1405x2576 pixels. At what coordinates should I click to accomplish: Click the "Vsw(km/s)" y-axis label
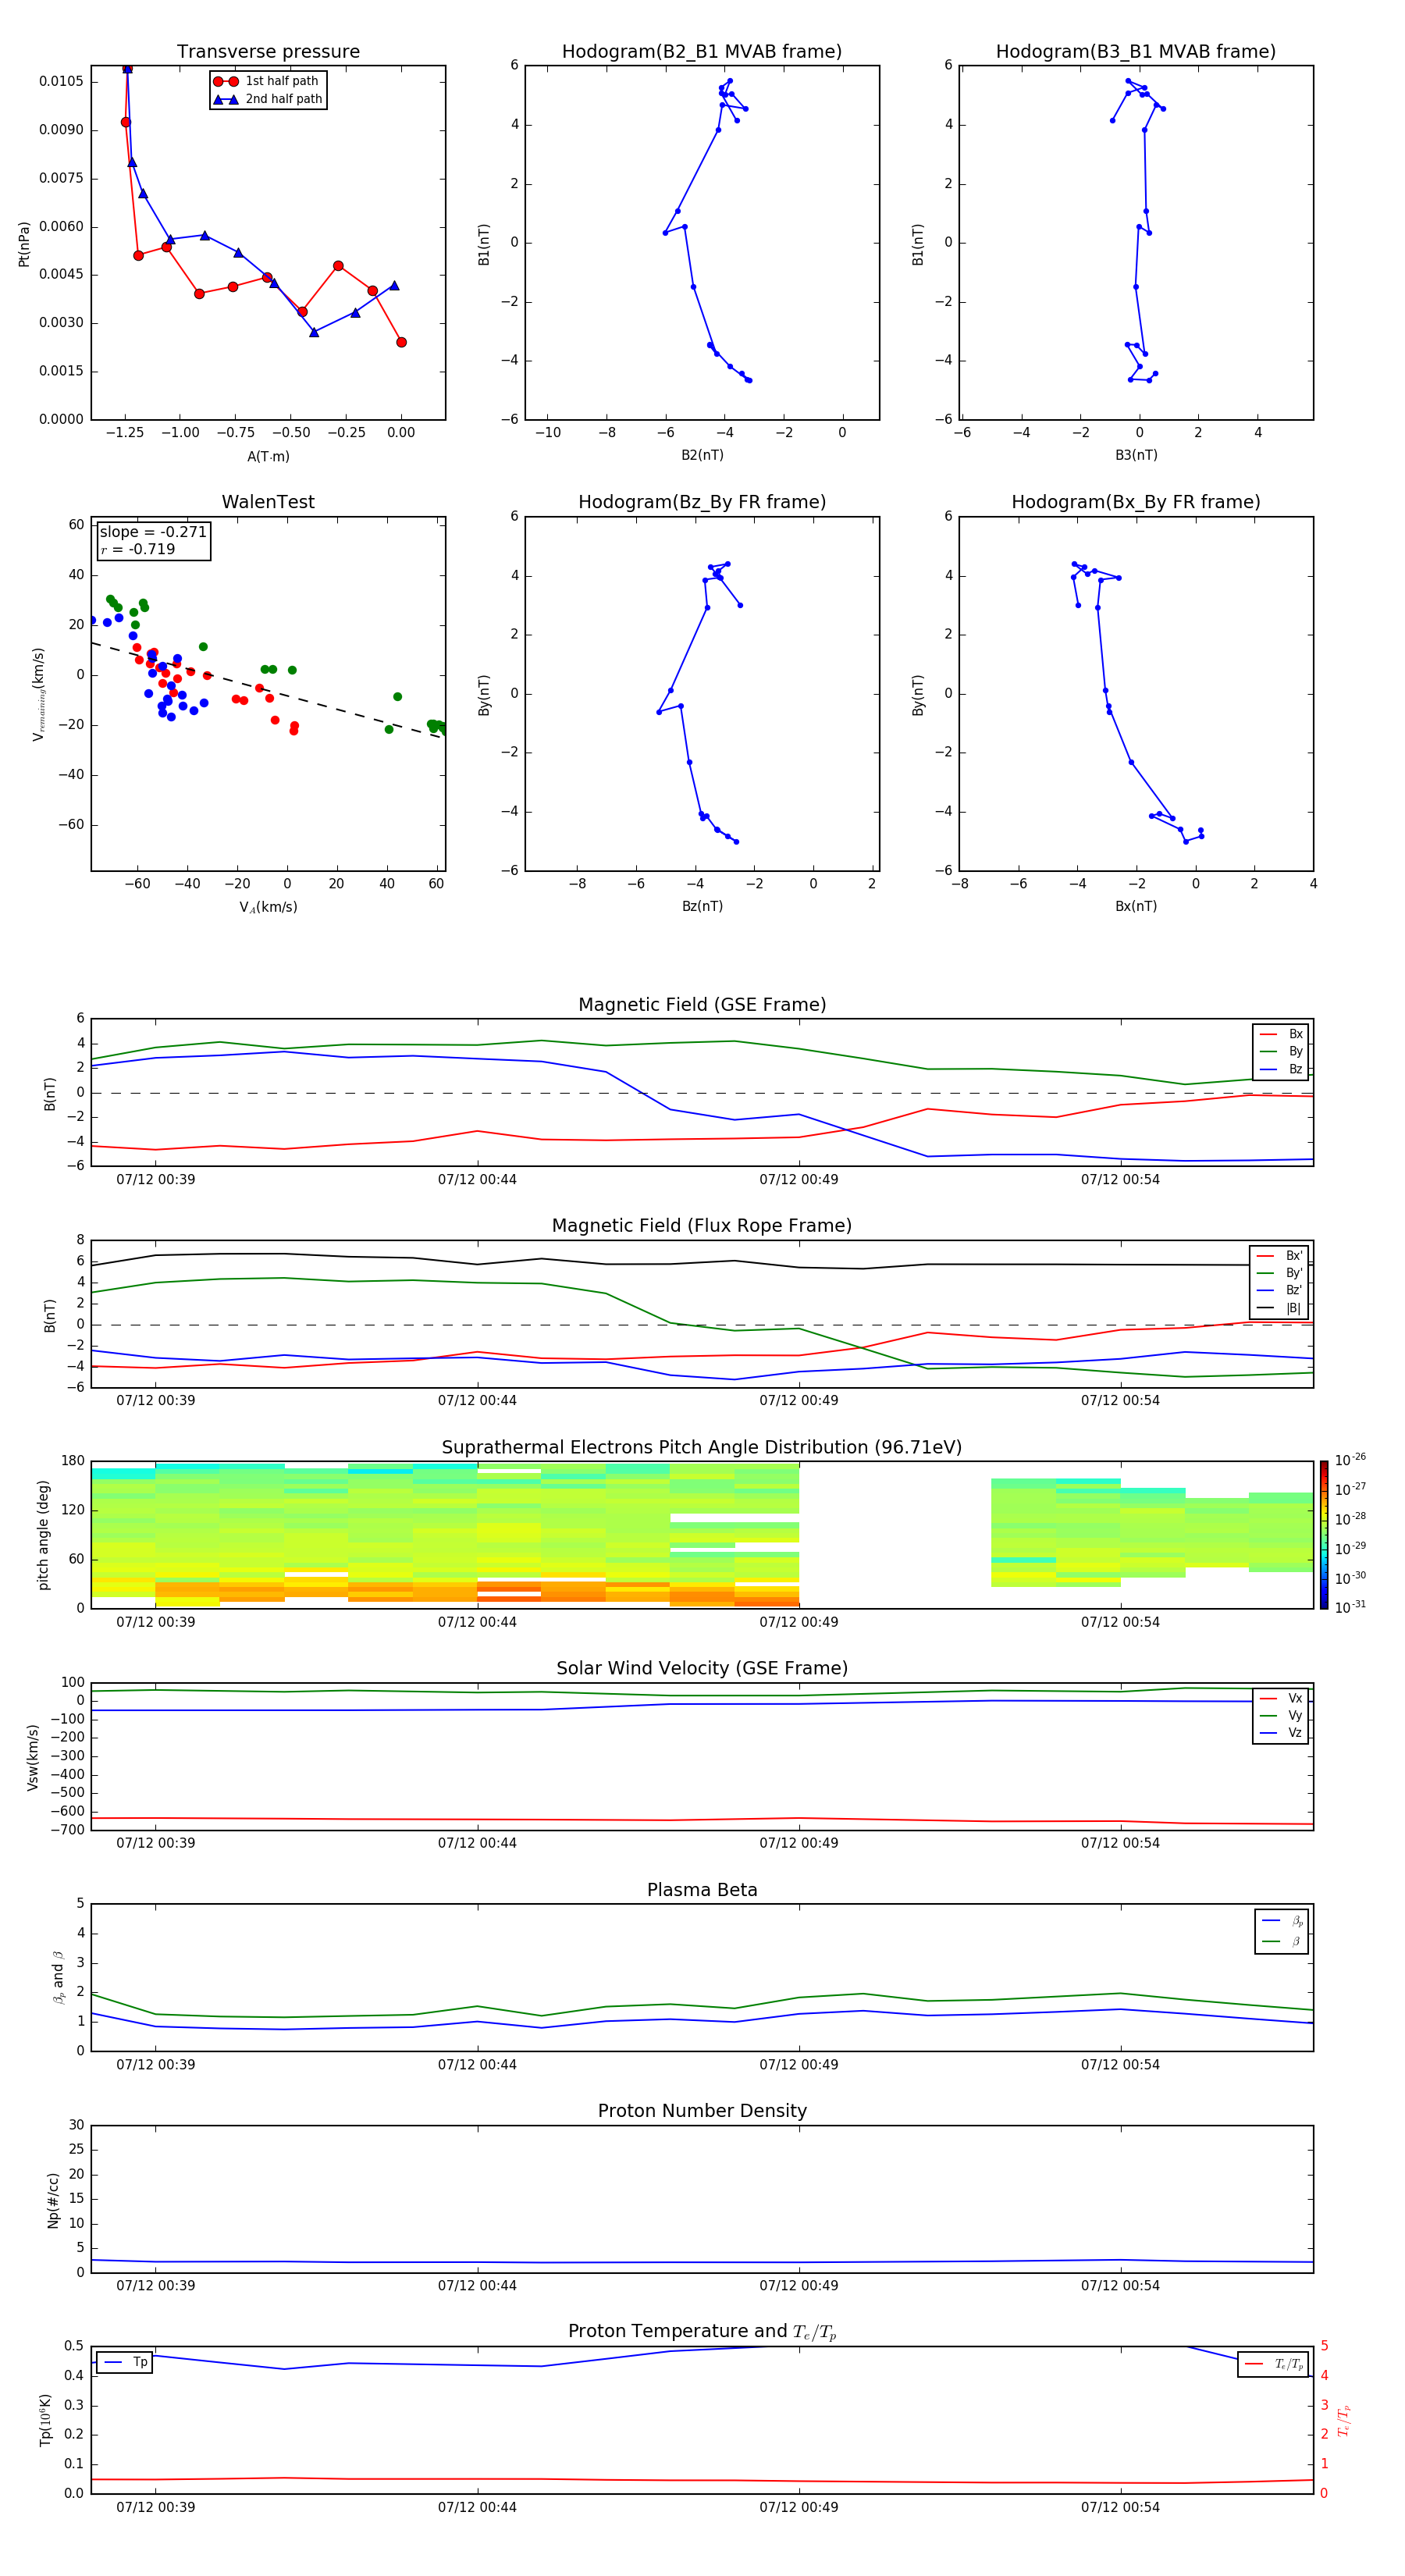[33, 1757]
